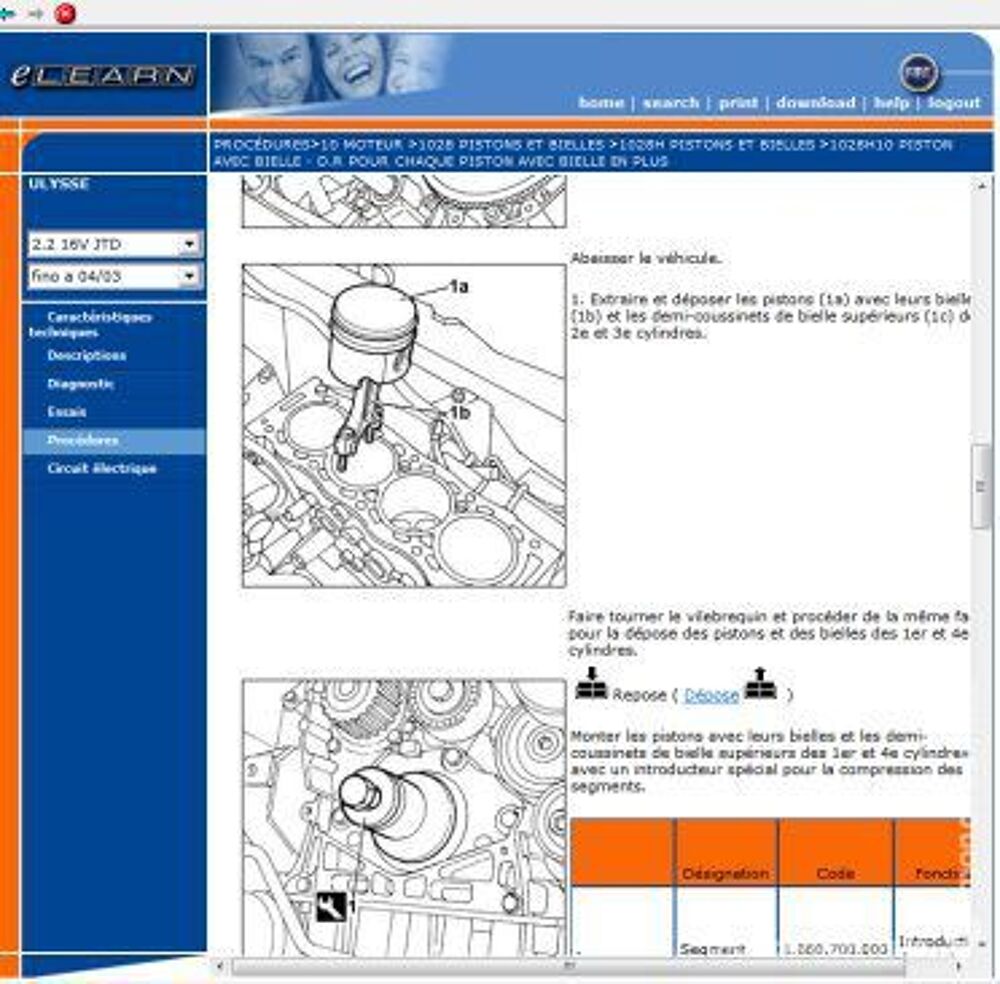The image size is (1000, 984).
Task: Open the home link
Action: 601,103
